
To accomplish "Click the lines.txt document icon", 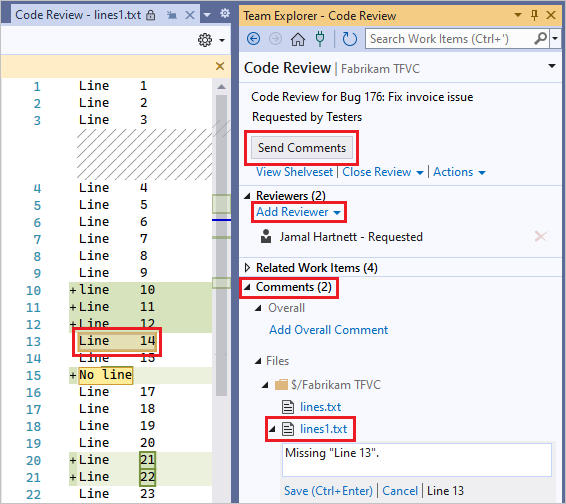I will tap(288, 407).
